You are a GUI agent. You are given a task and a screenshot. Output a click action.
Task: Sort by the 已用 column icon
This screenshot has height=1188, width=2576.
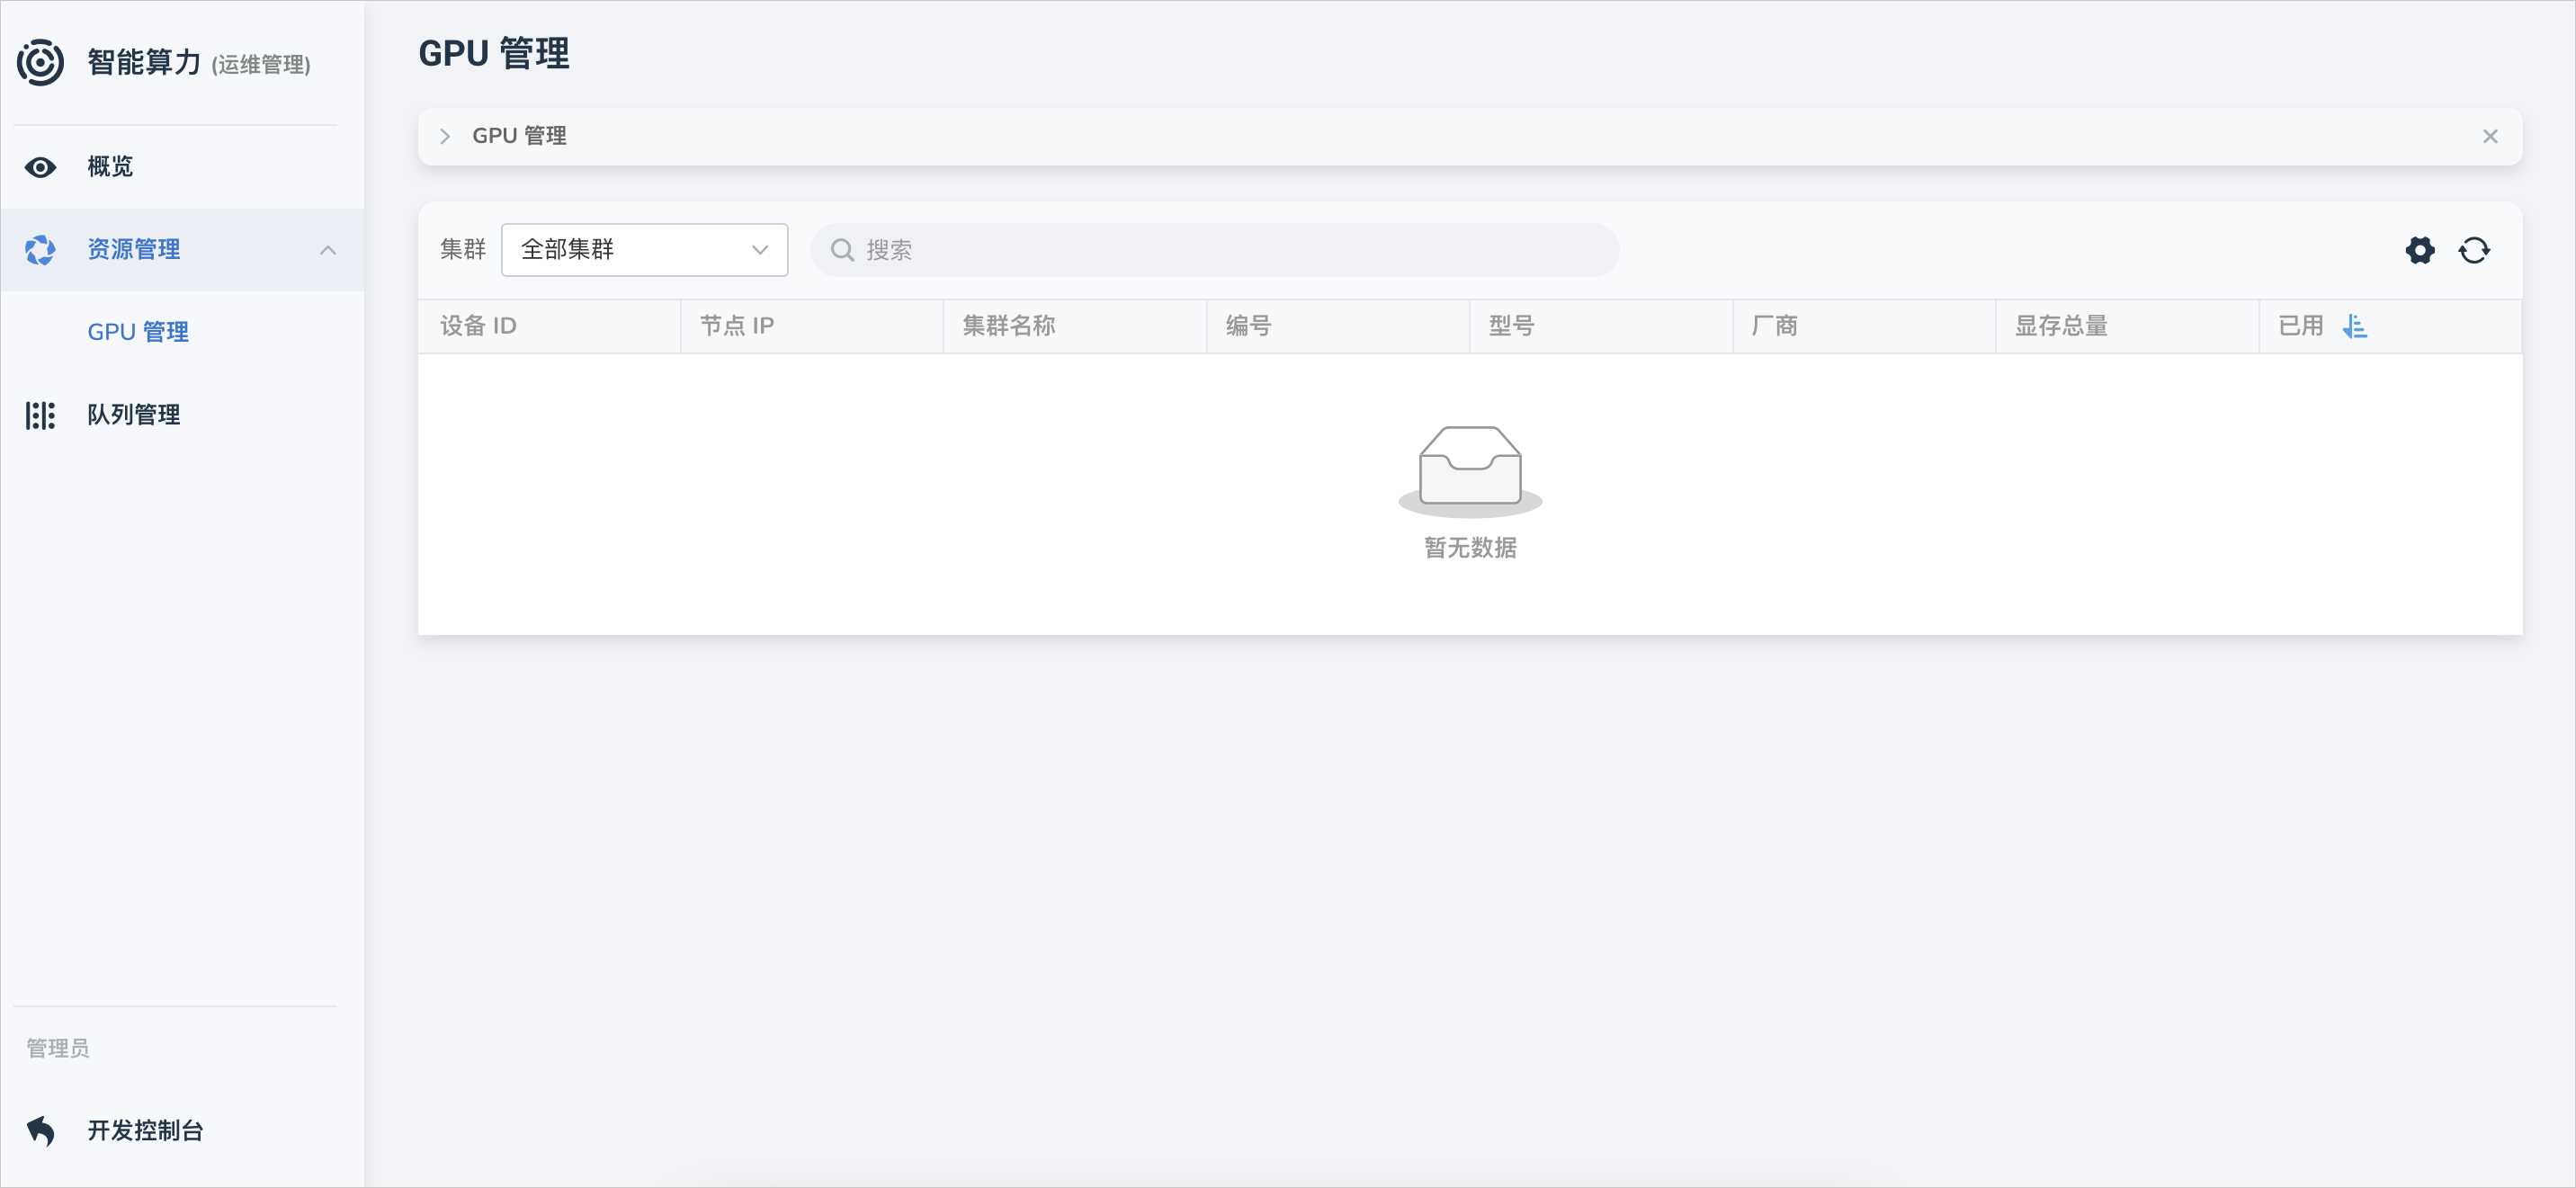tap(2354, 326)
